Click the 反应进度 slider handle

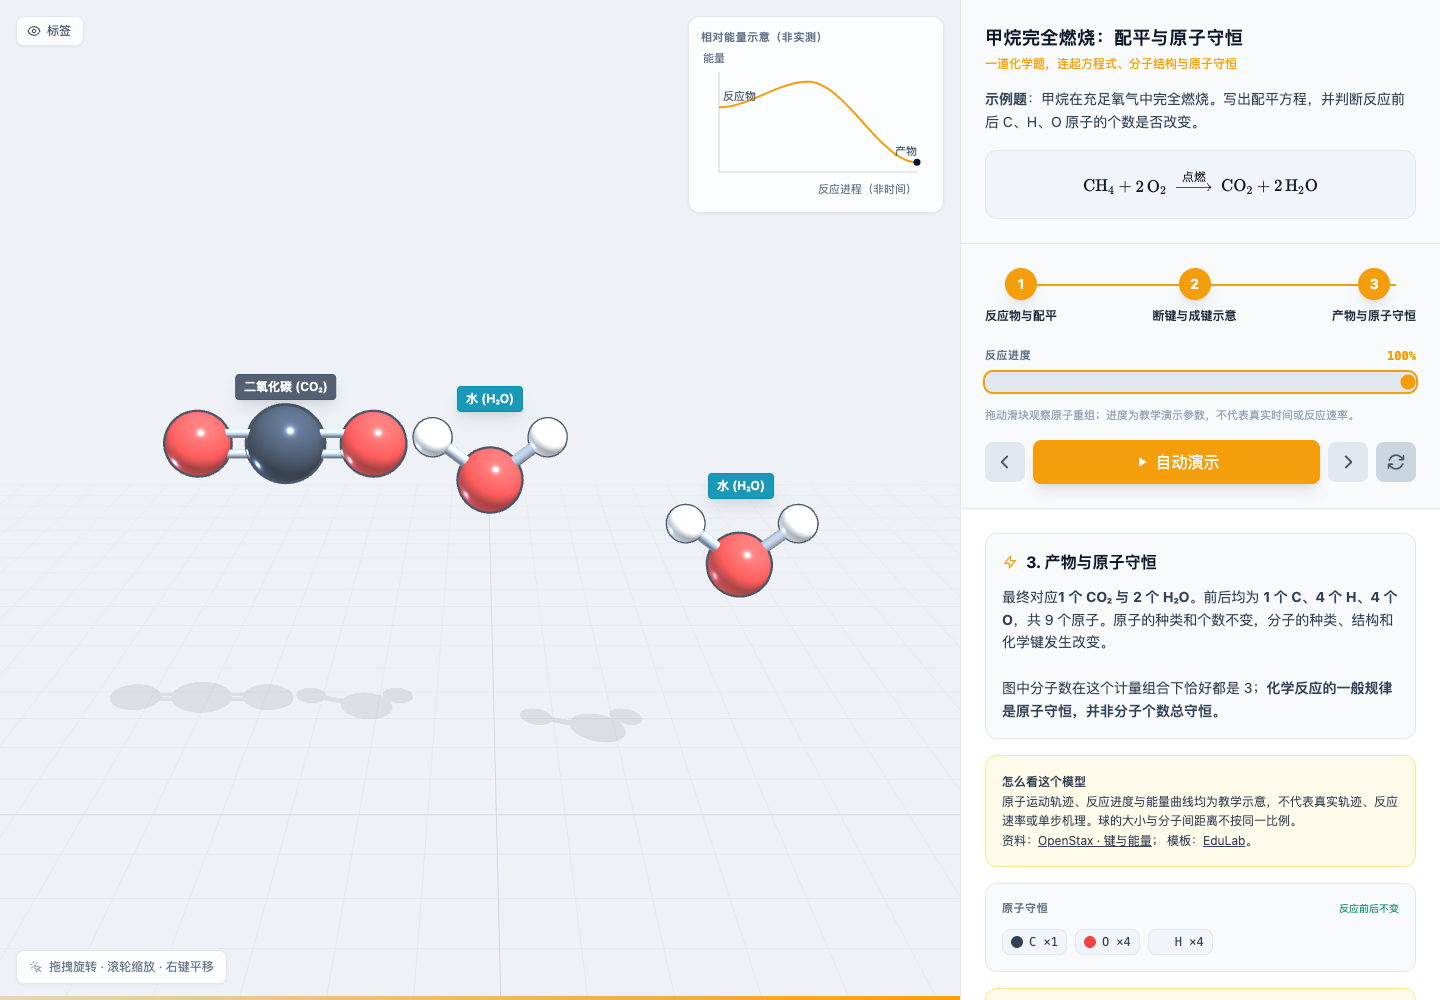point(1408,382)
